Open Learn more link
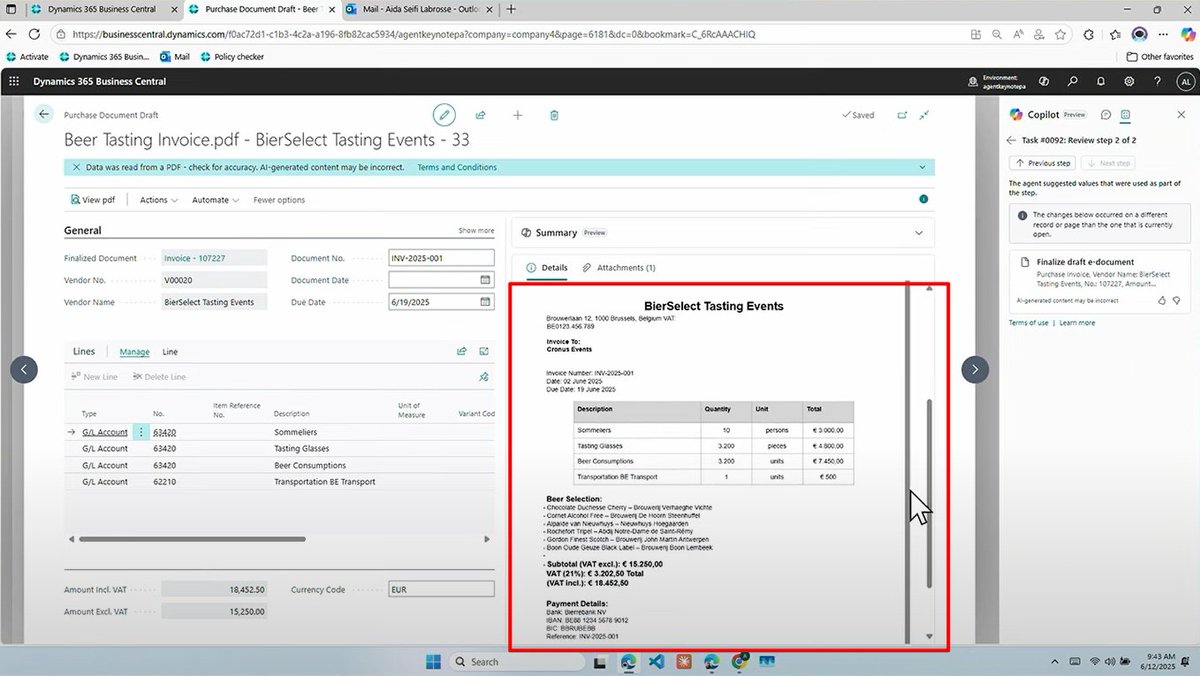The image size is (1200, 676). (1077, 323)
